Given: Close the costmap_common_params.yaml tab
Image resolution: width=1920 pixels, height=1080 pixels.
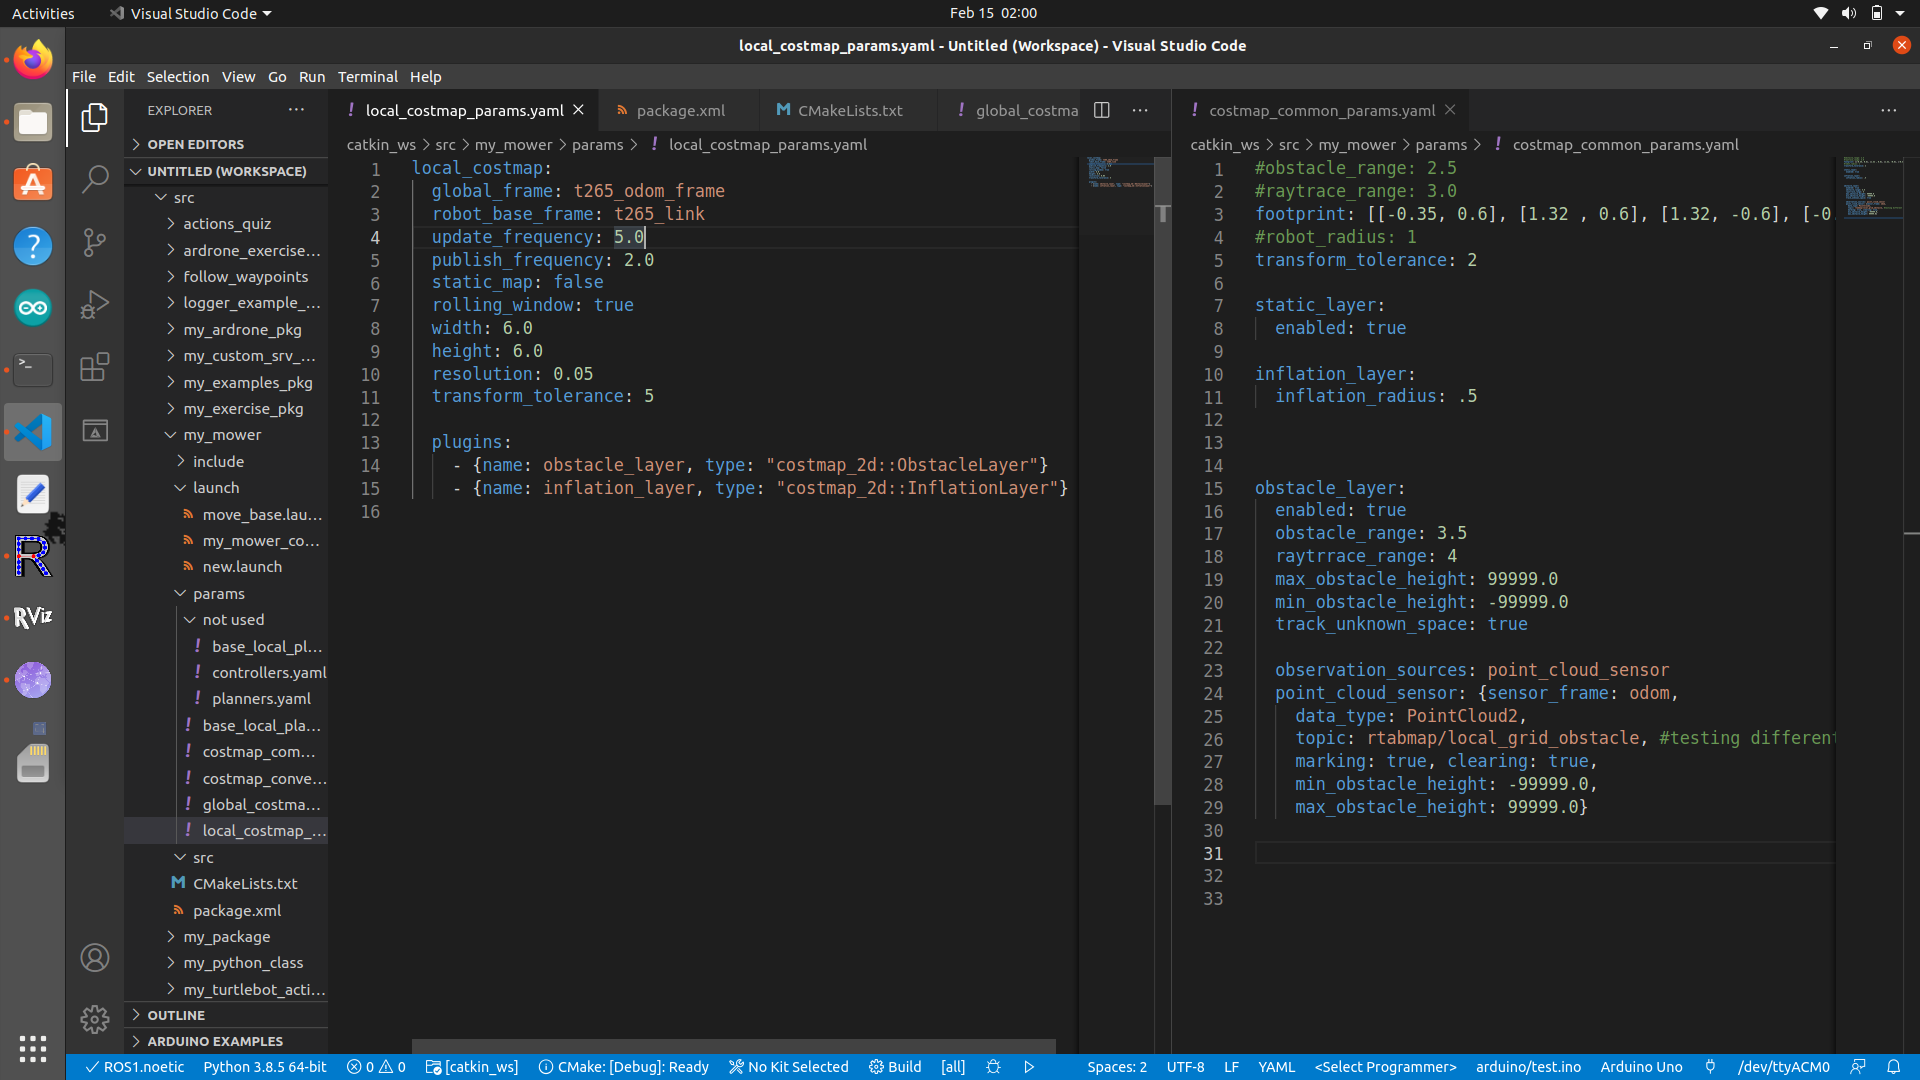Looking at the screenshot, I should [1450, 110].
